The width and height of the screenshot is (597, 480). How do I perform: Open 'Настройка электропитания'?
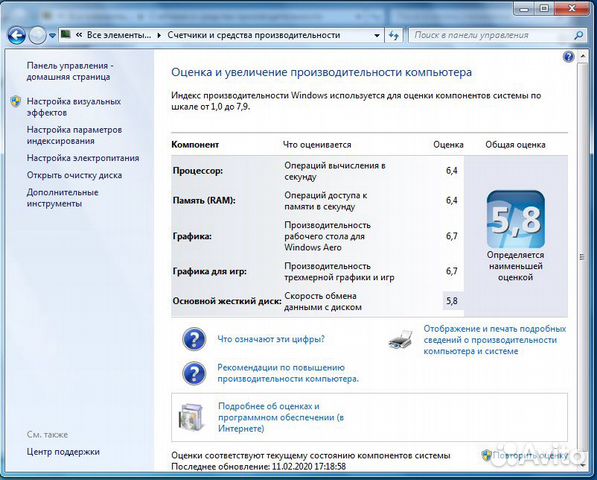click(x=83, y=158)
